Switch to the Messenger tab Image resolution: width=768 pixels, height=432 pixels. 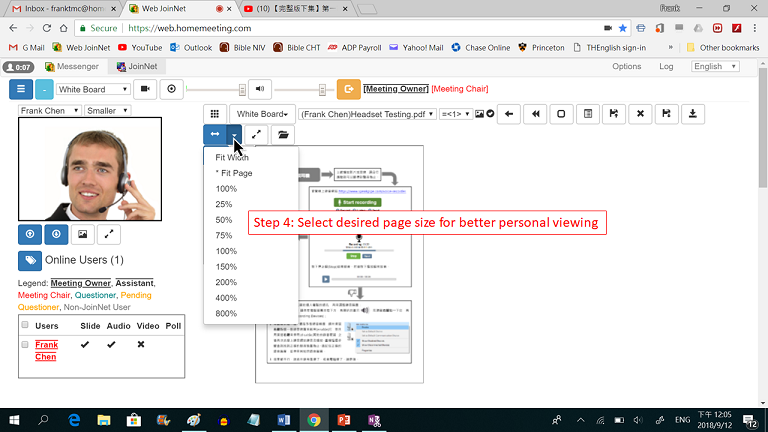[x=70, y=67]
